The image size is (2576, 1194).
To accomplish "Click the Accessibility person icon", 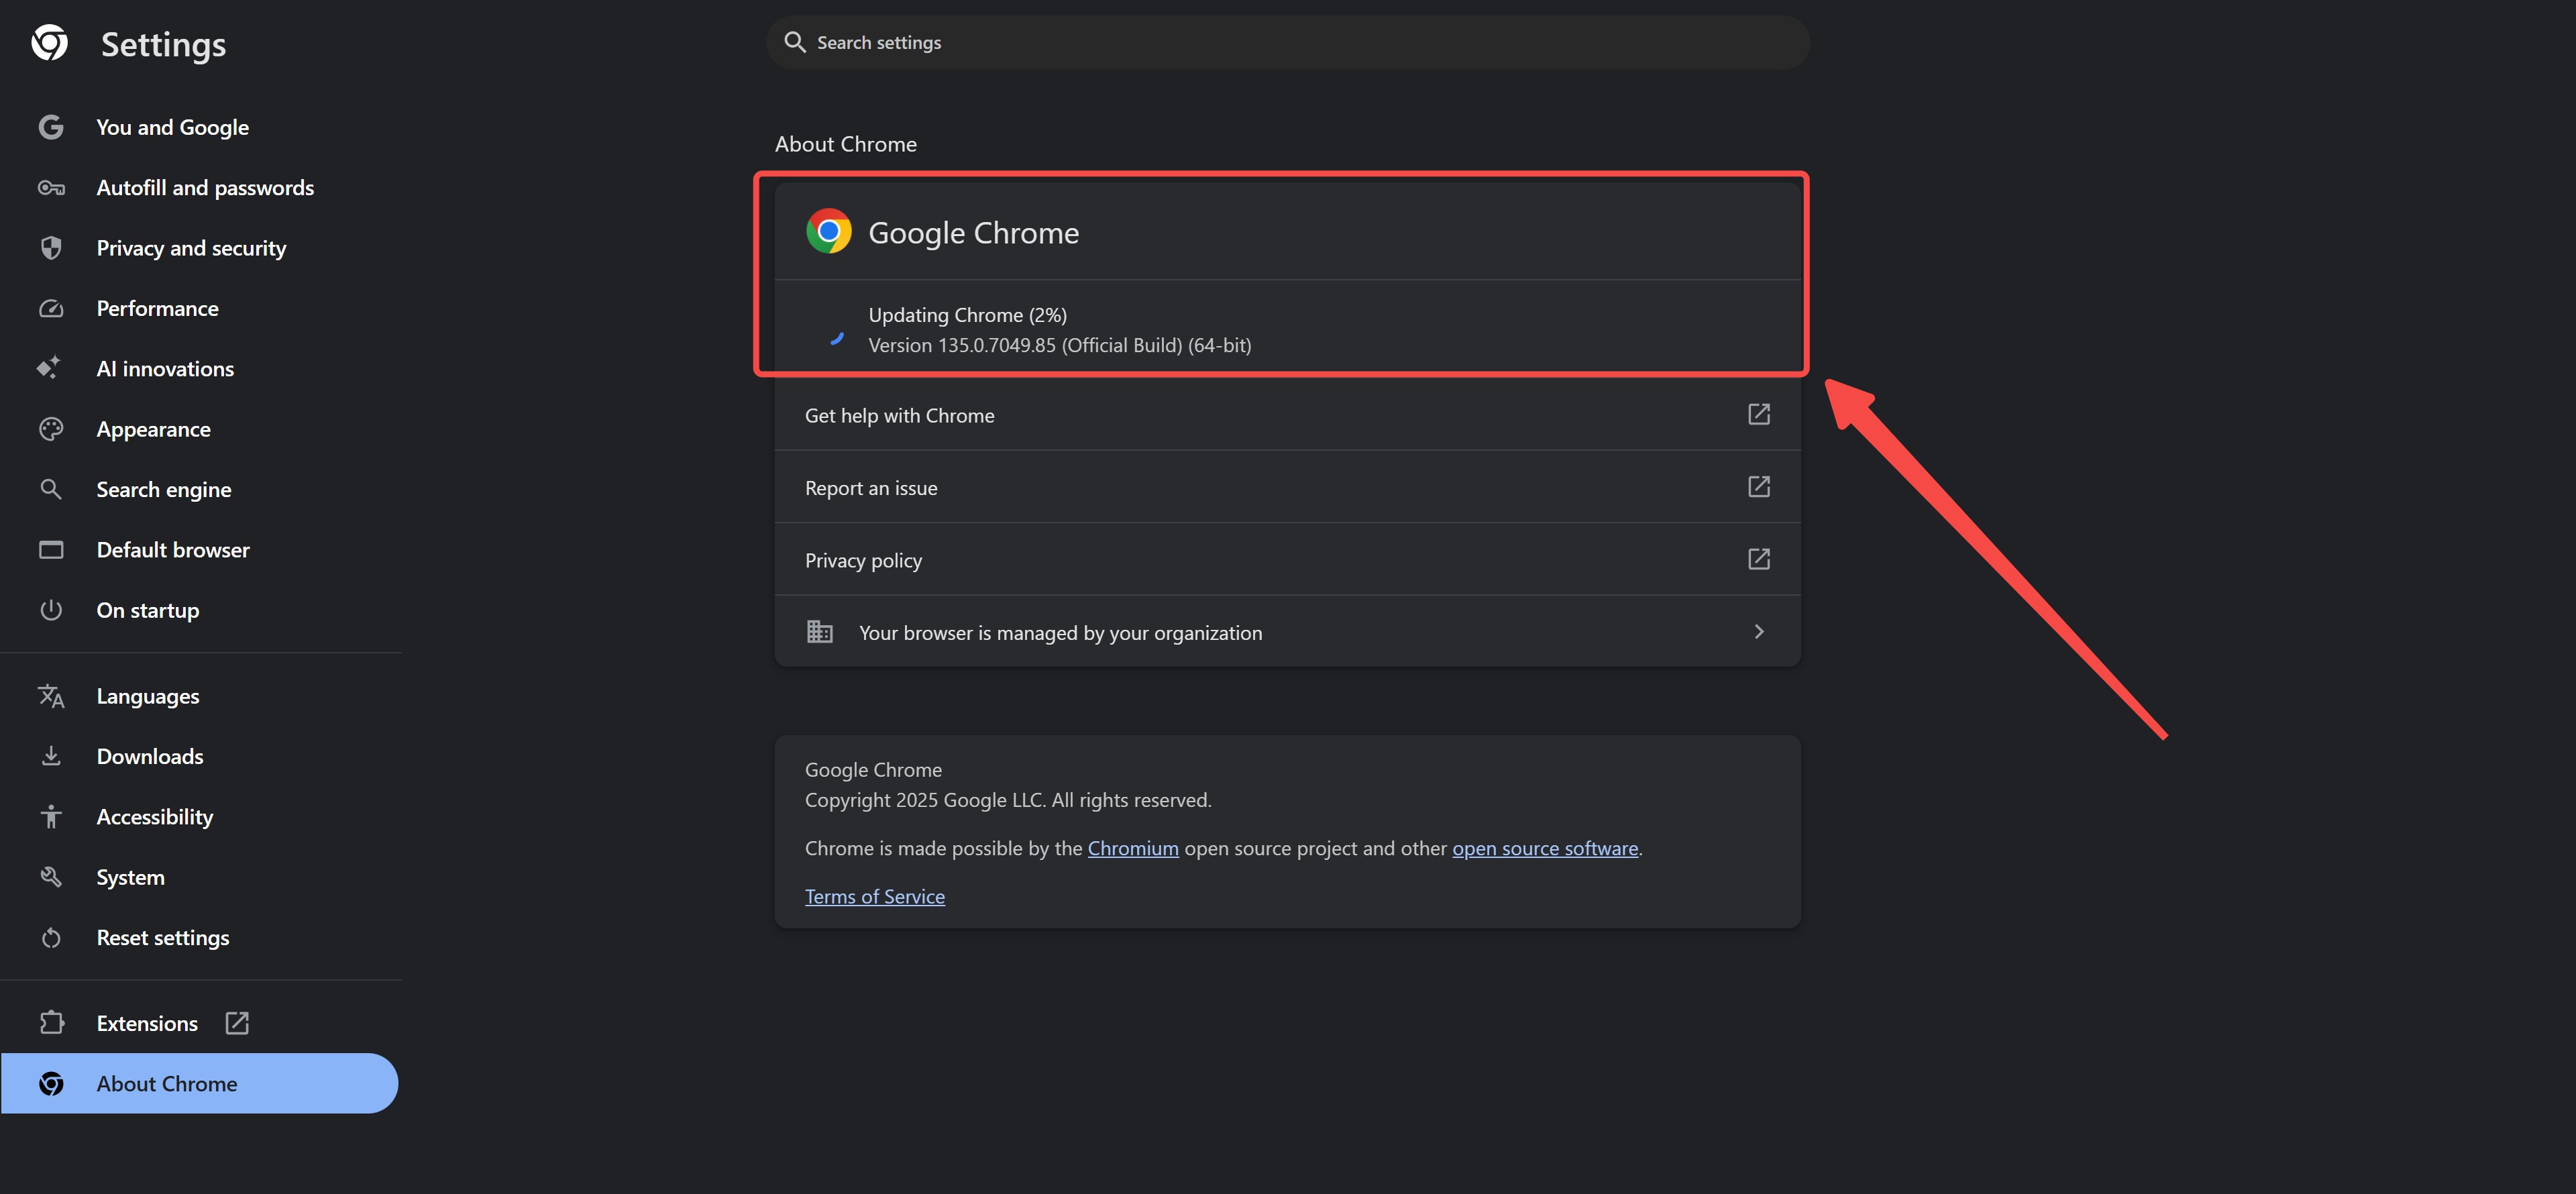I will tap(51, 817).
